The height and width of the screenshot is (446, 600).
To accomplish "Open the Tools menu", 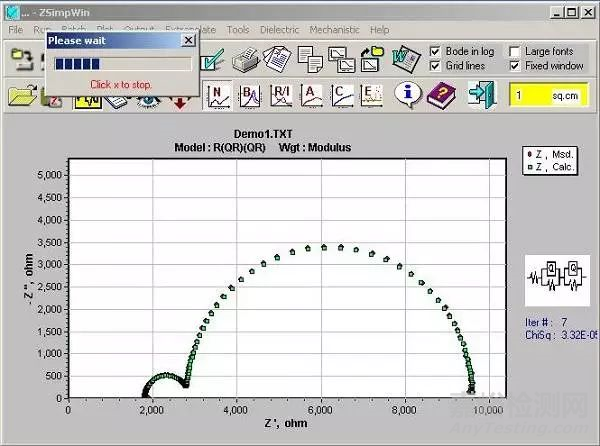I will (238, 30).
